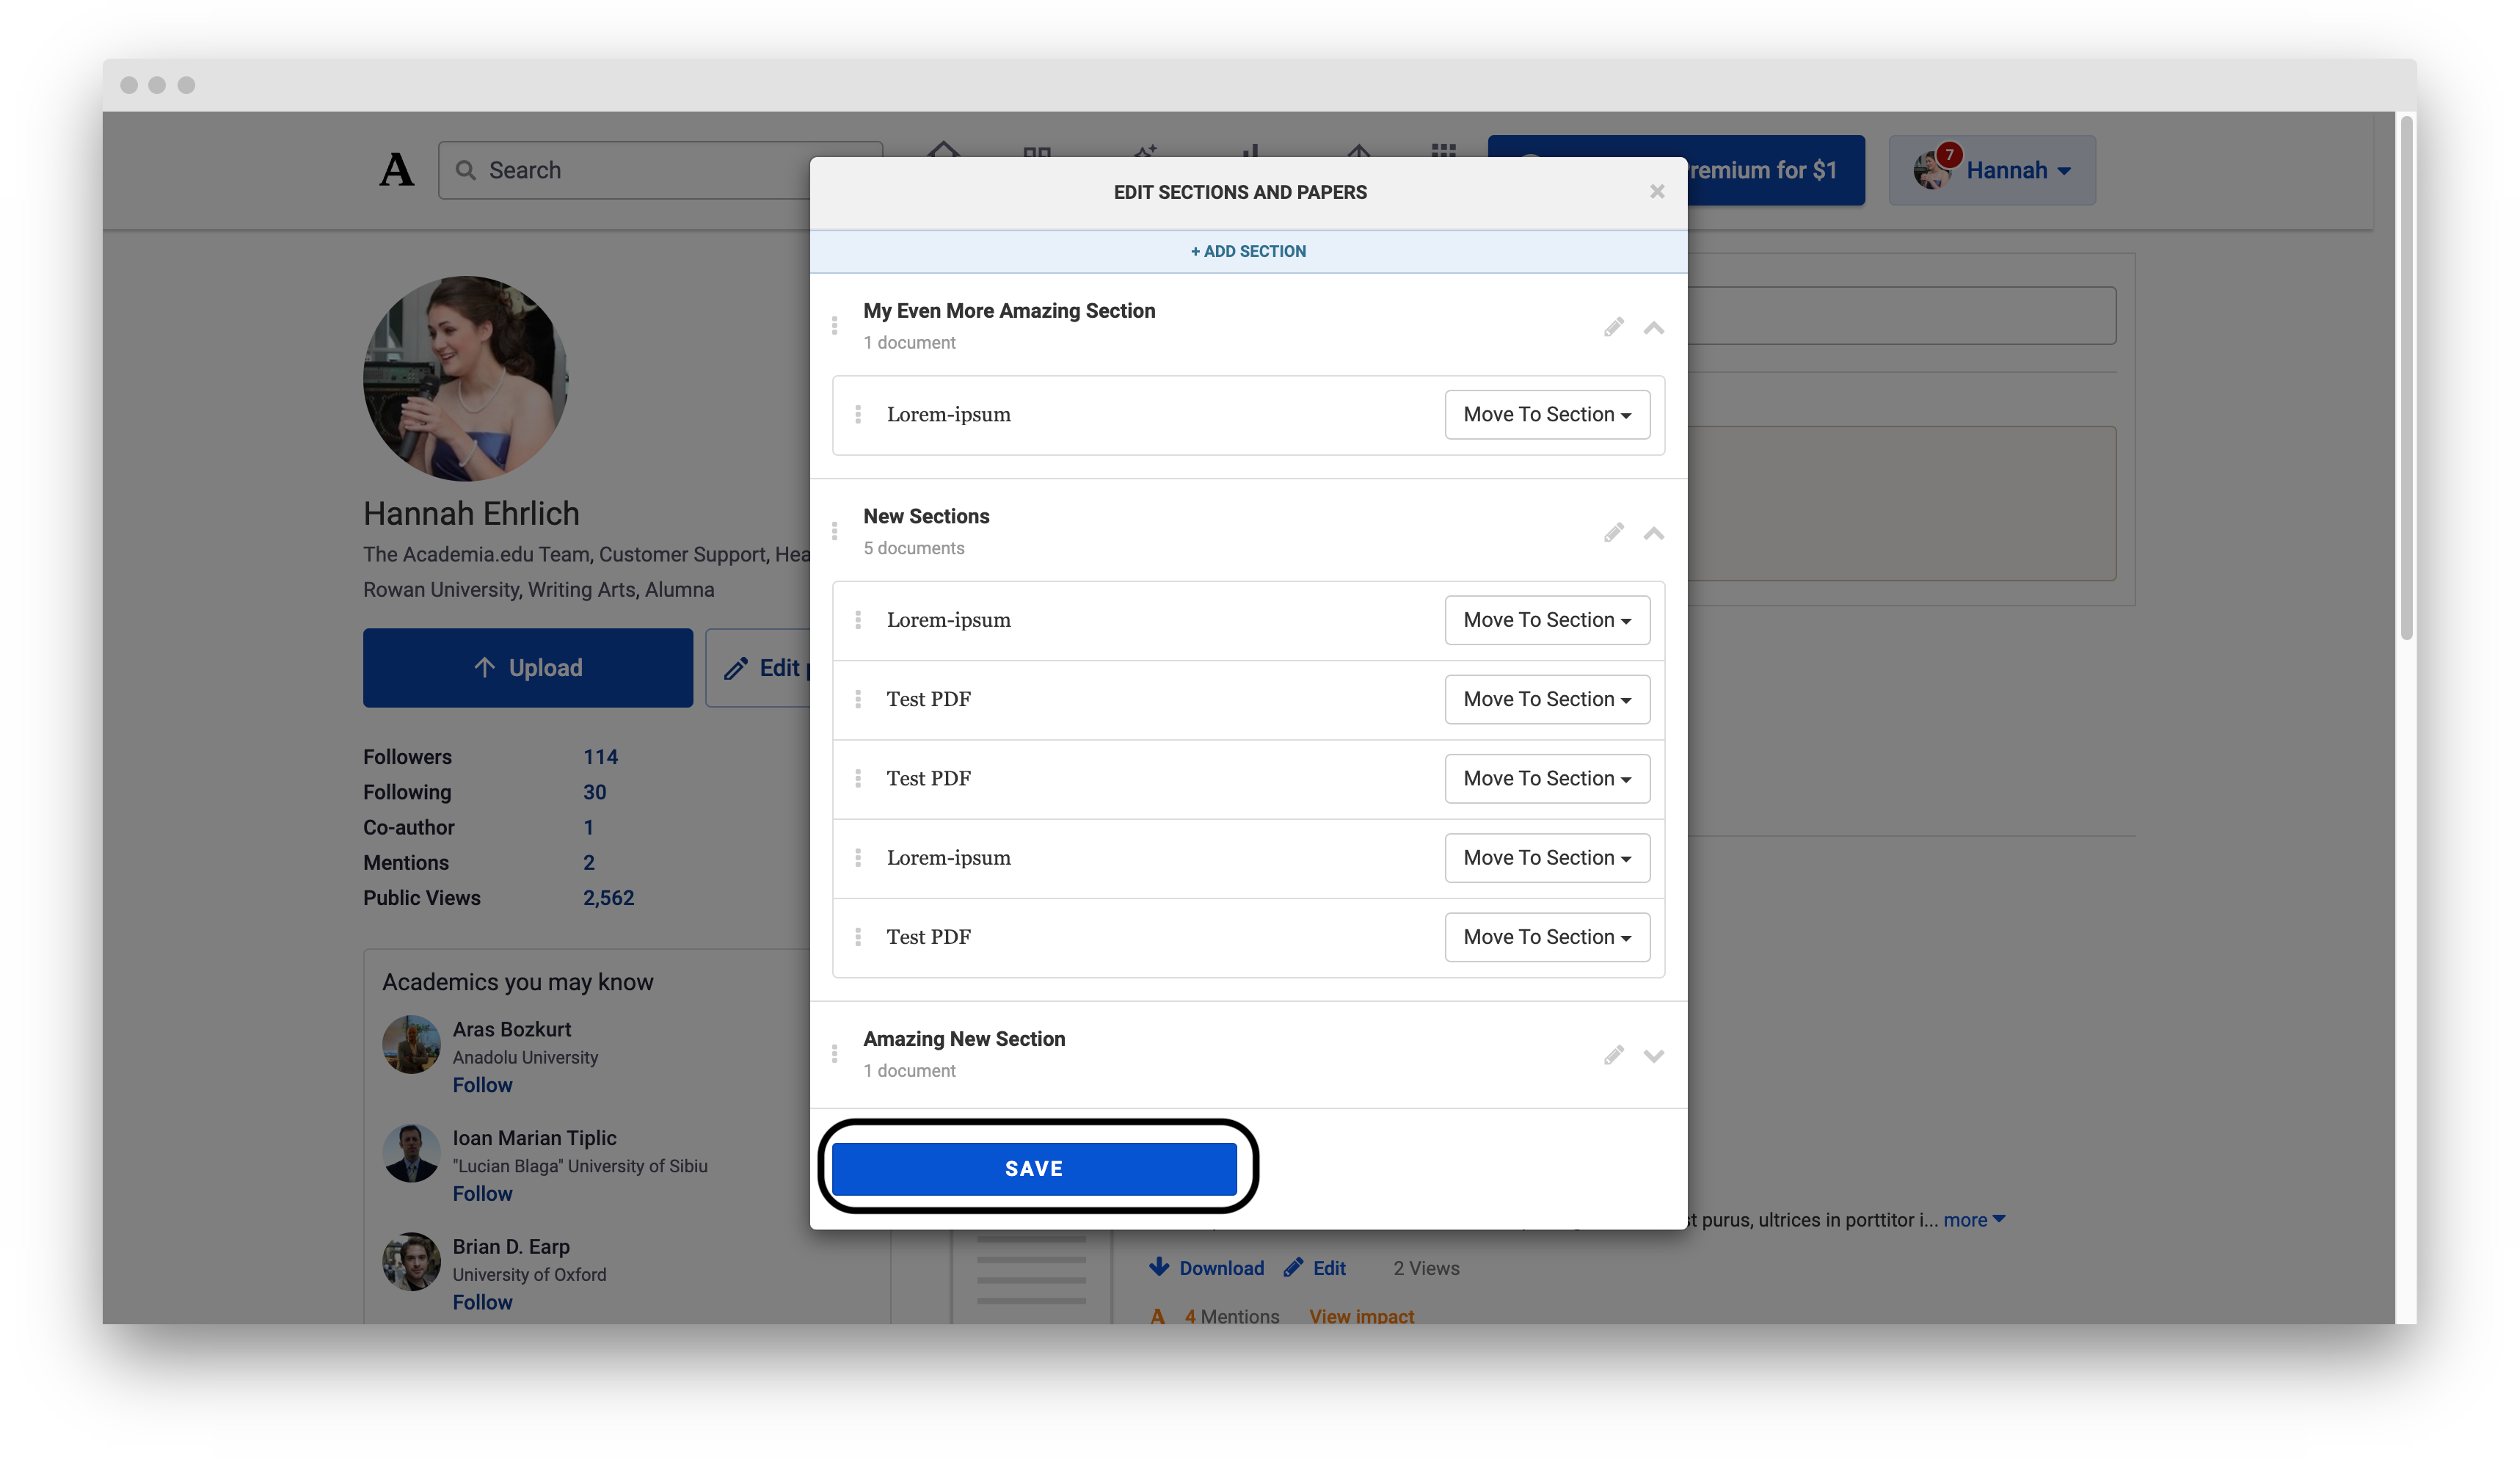The height and width of the screenshot is (1471, 2520).
Task: Click Brian D. Earp's avatar
Action: pyautogui.click(x=411, y=1262)
